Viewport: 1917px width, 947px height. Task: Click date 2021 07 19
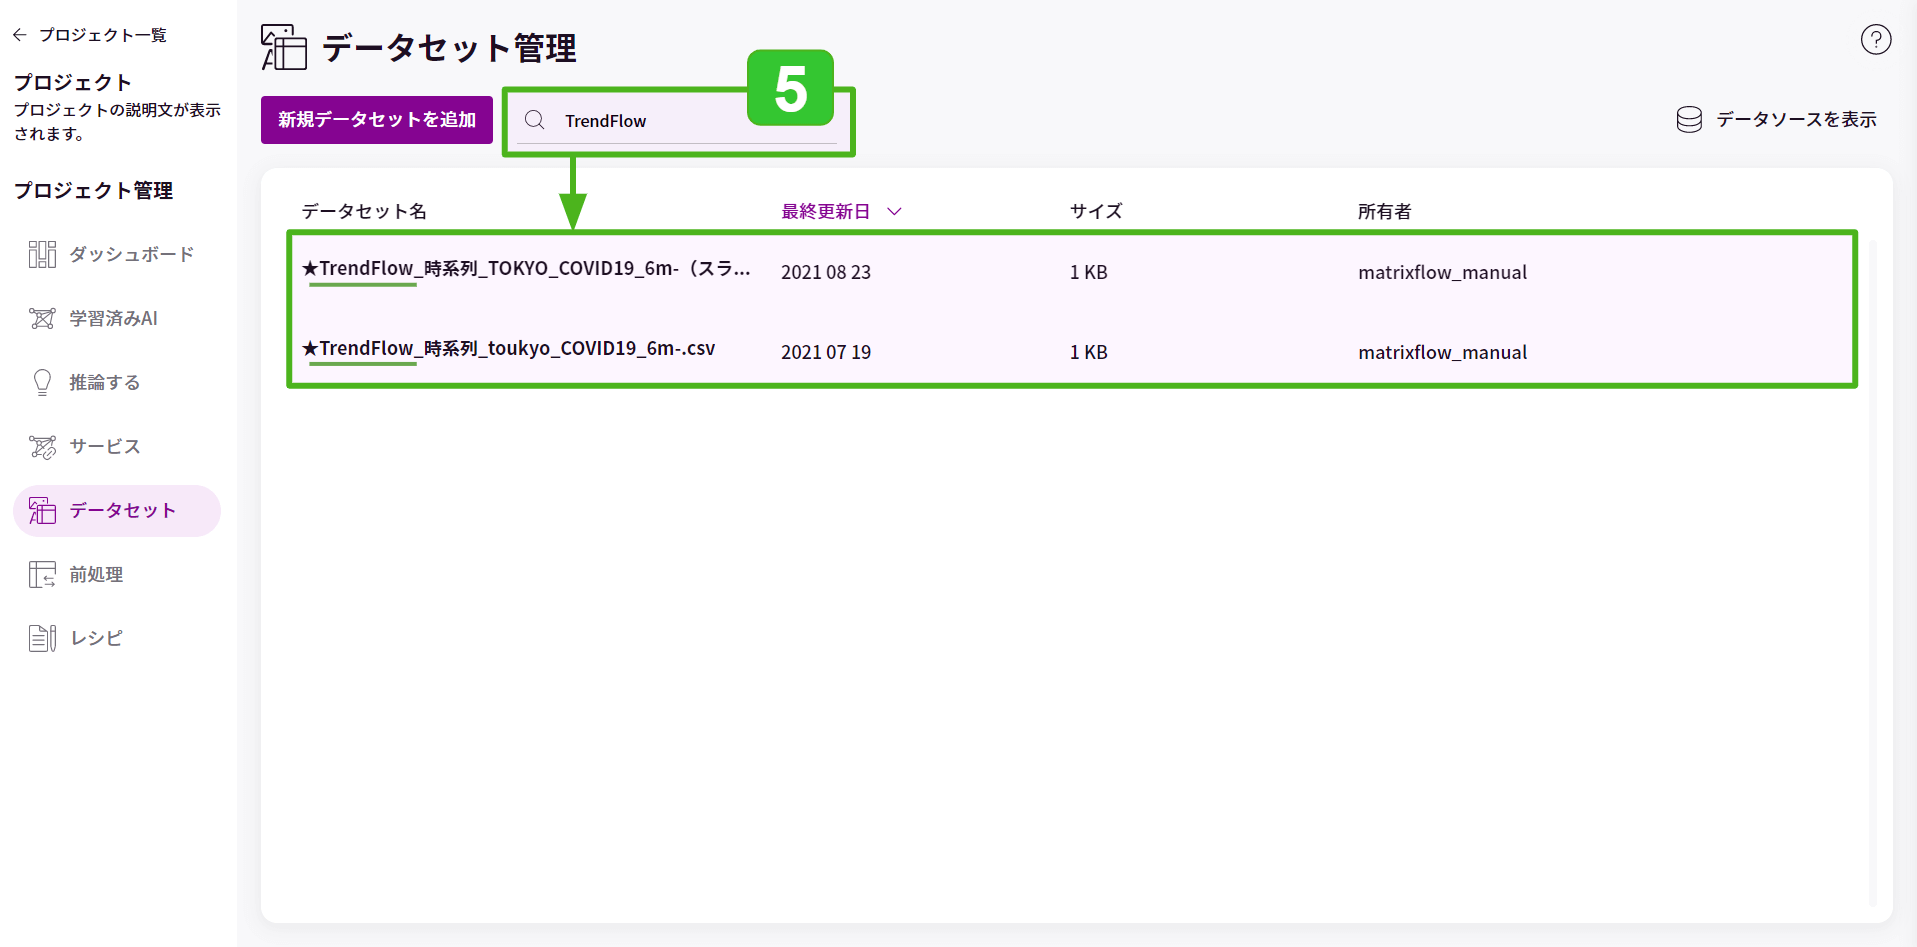click(x=826, y=352)
